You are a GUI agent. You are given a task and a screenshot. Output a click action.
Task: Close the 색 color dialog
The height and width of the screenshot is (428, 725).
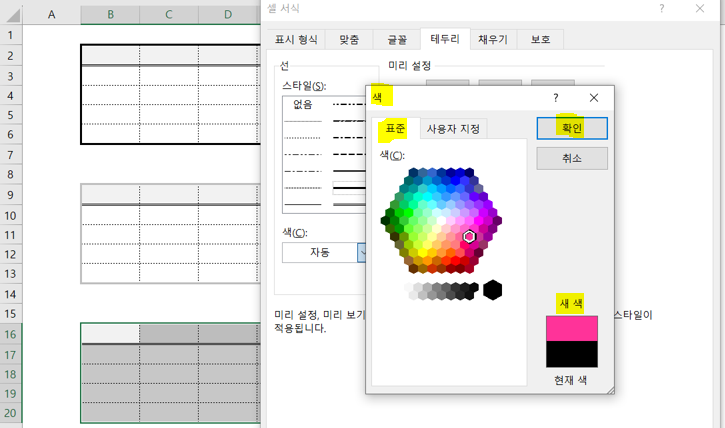pyautogui.click(x=594, y=98)
